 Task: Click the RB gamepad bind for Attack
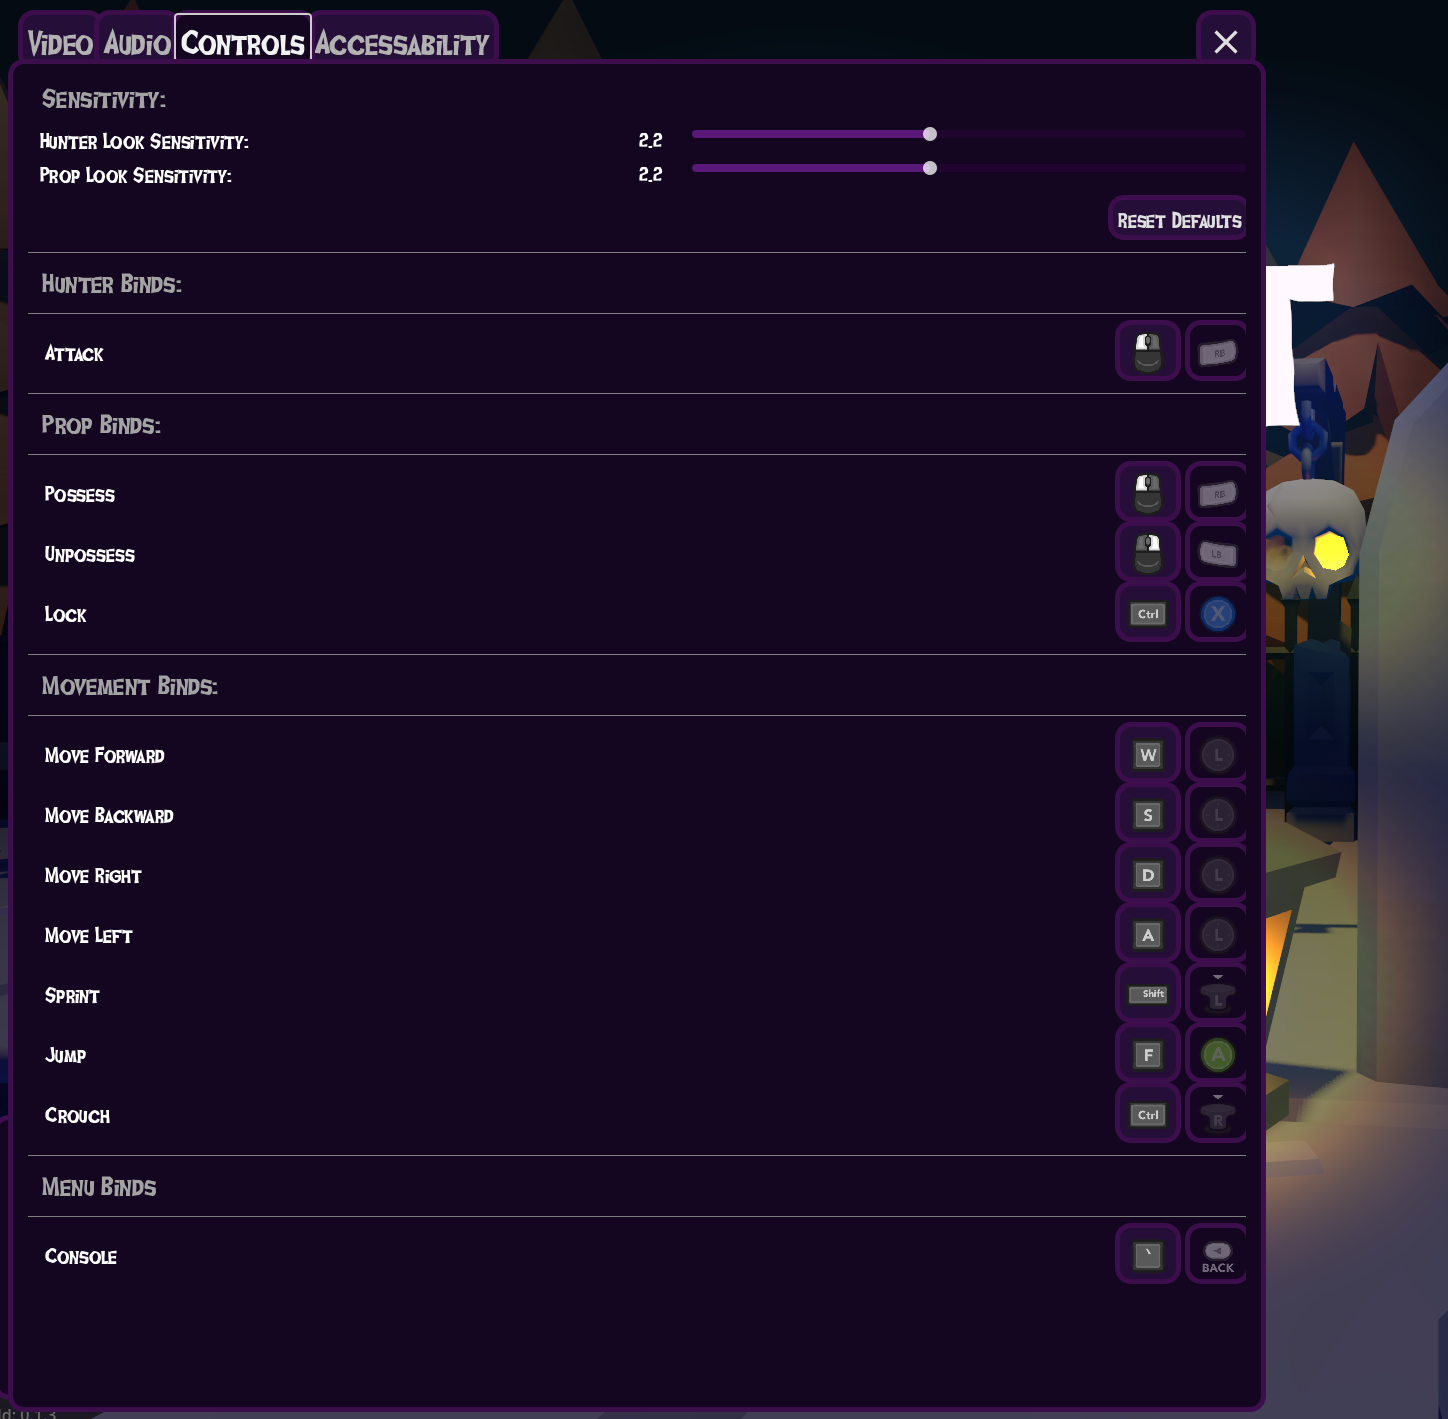click(1216, 351)
